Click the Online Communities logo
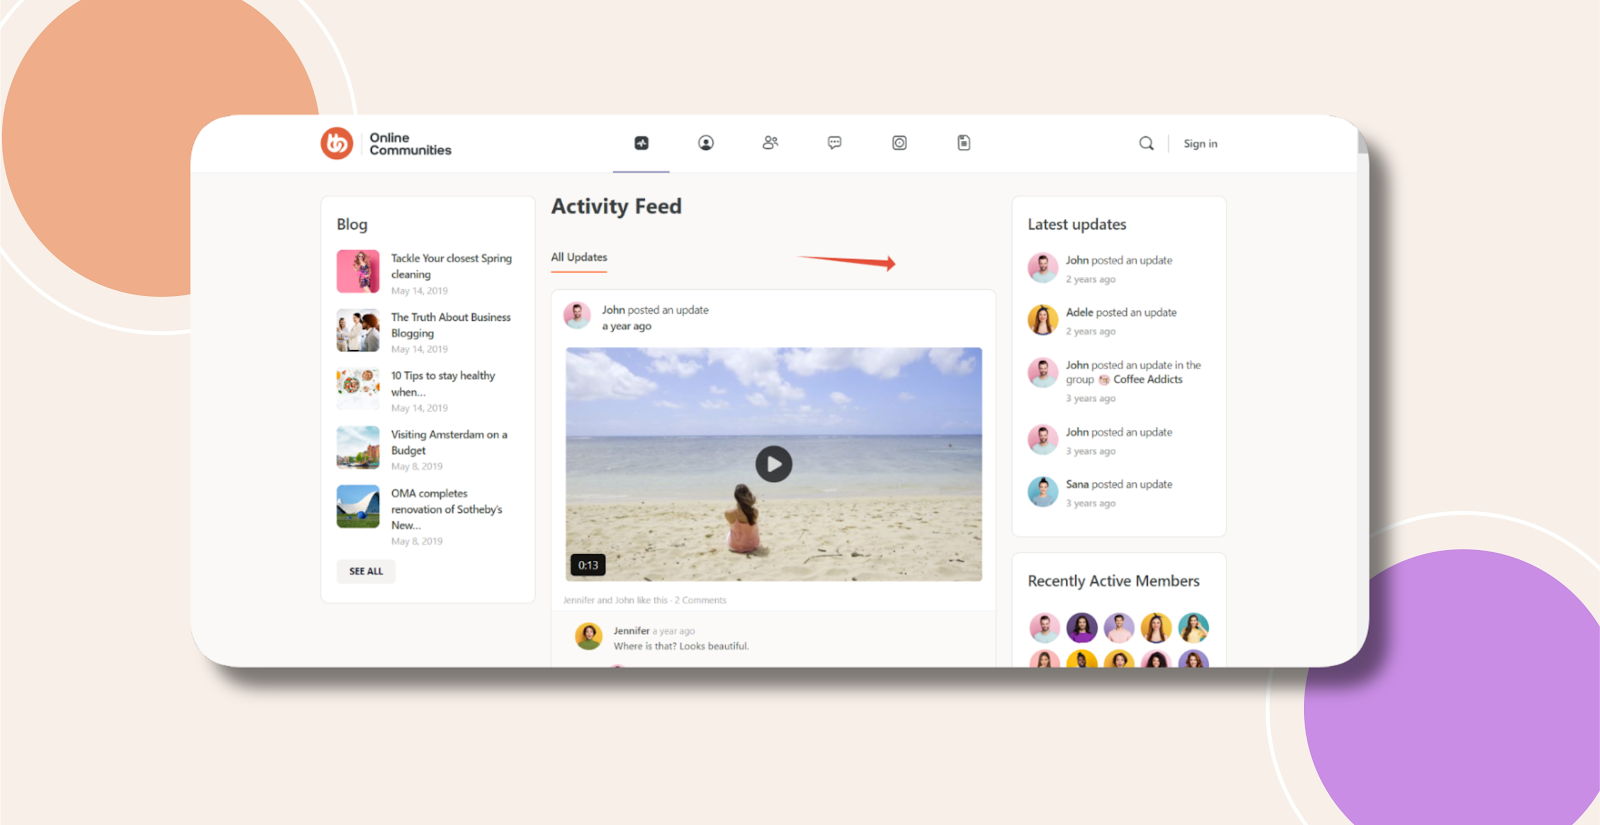Image resolution: width=1600 pixels, height=825 pixels. pos(386,144)
